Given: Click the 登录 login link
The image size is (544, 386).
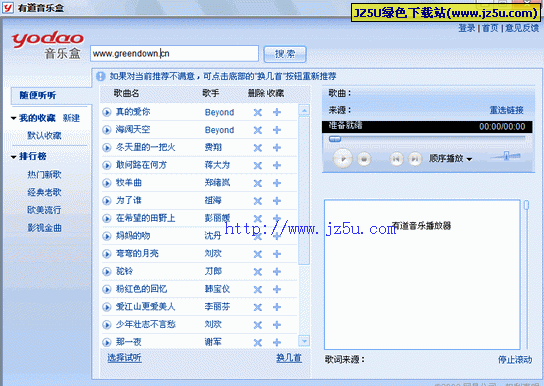Looking at the screenshot, I should (x=467, y=28).
